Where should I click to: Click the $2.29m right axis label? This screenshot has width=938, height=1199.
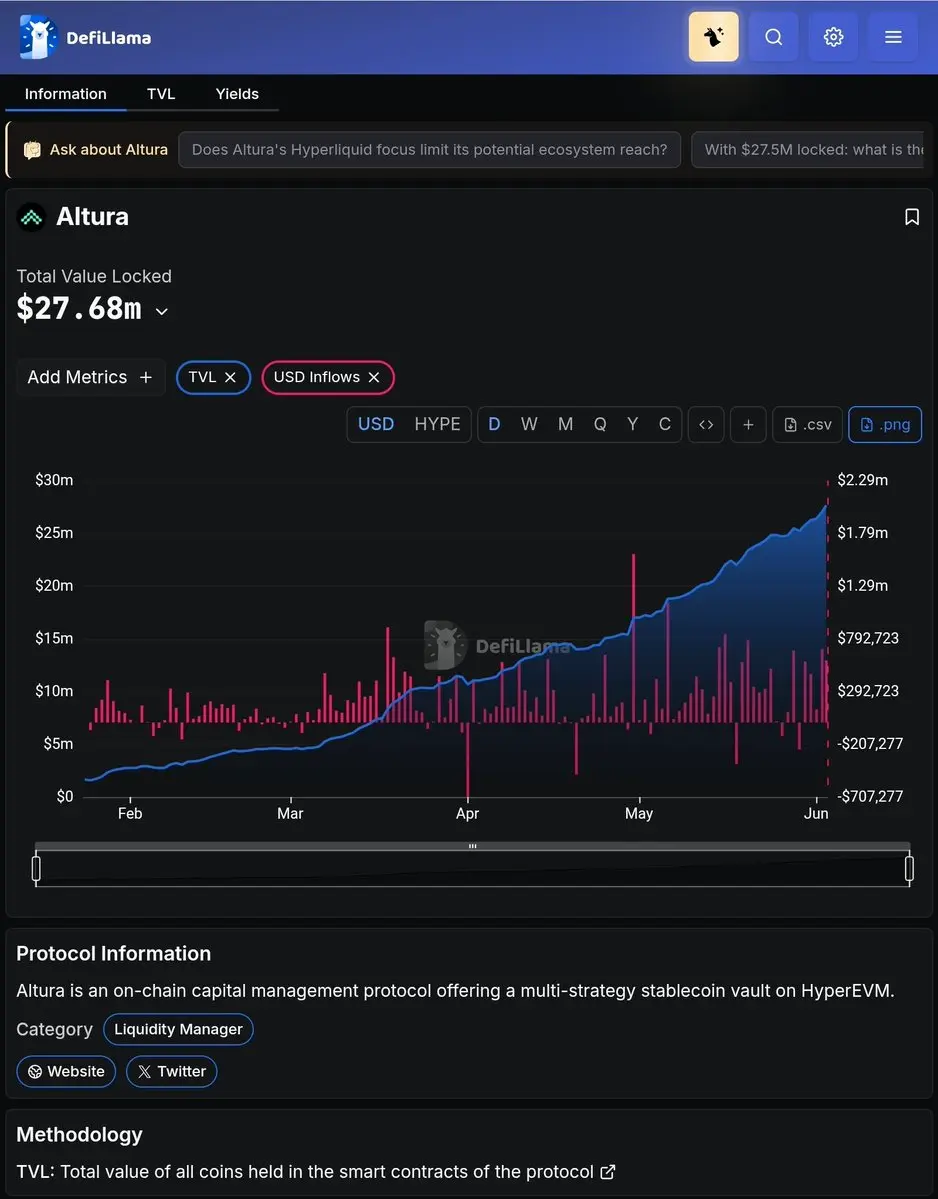coord(862,480)
